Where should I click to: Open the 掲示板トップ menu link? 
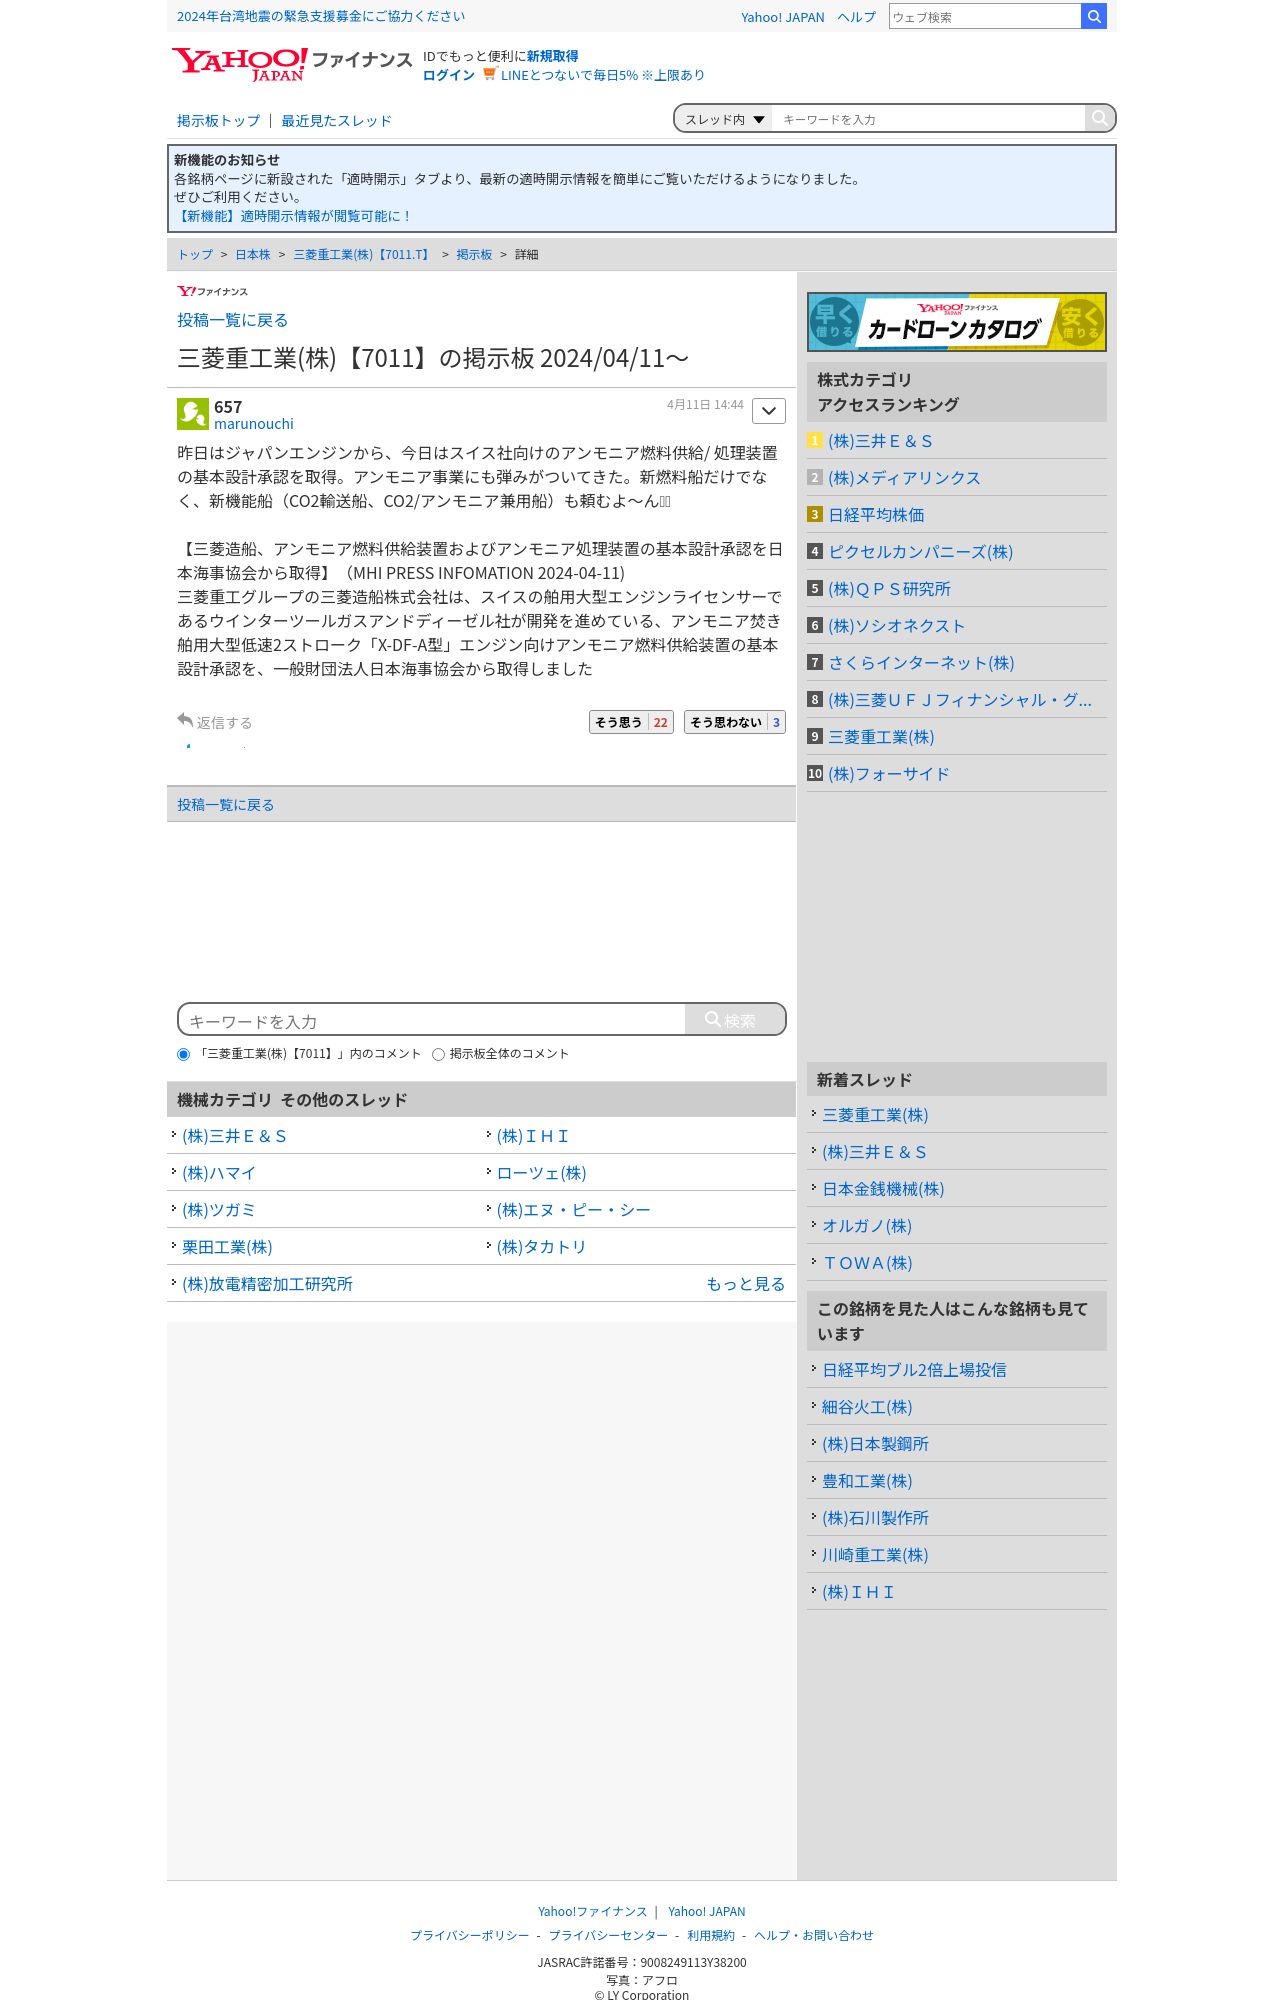click(218, 121)
